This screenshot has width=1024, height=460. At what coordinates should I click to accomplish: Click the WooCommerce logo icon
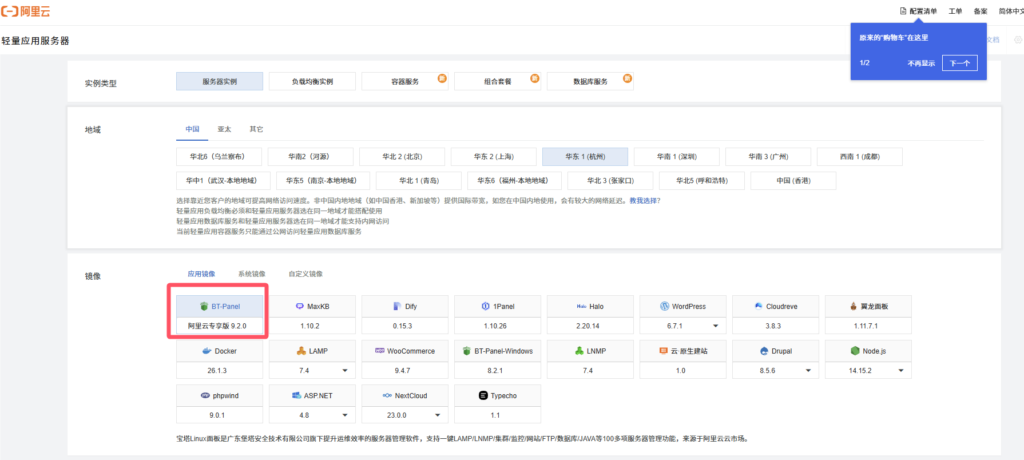tap(379, 351)
